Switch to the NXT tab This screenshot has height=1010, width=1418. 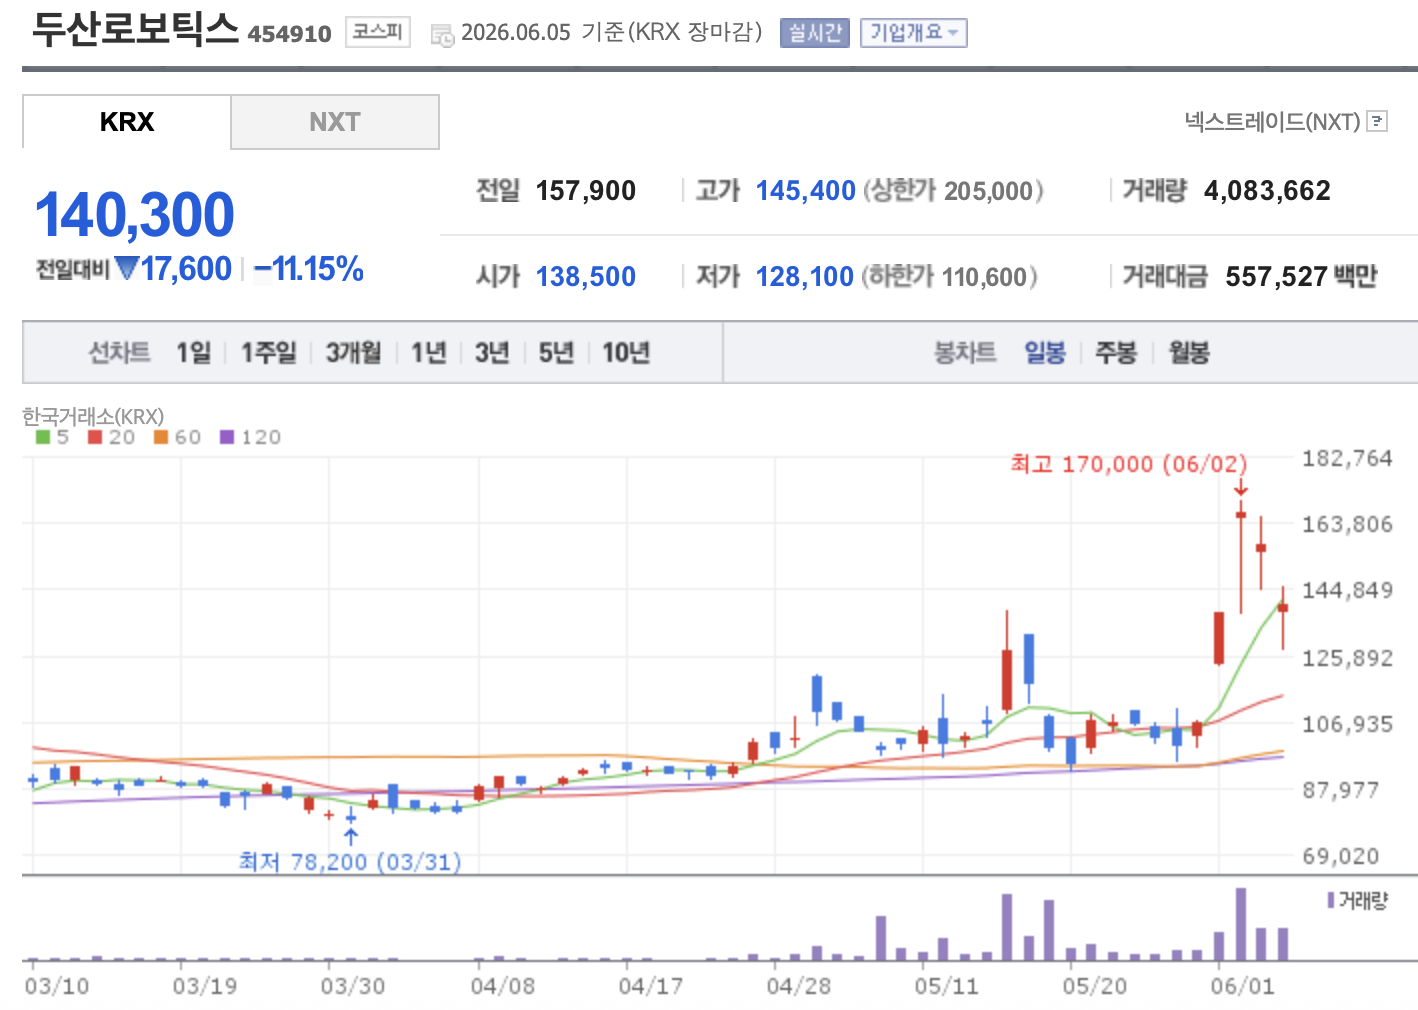335,122
